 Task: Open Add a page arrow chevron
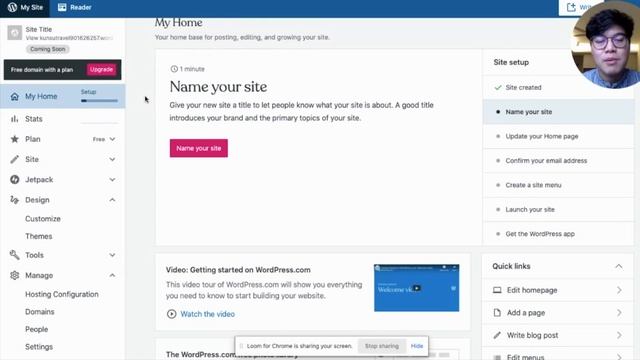[619, 313]
